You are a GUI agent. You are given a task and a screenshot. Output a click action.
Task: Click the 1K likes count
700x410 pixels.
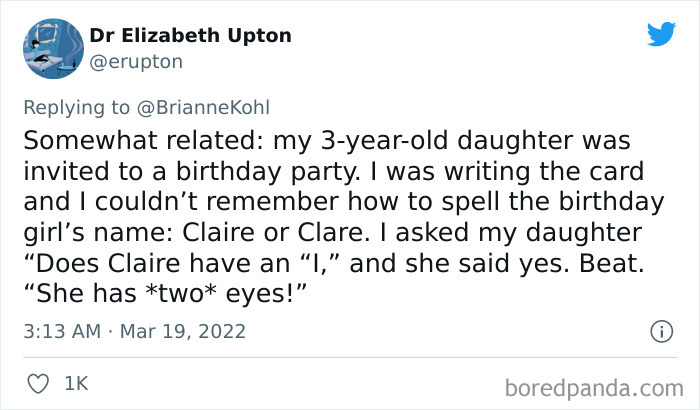tap(76, 384)
